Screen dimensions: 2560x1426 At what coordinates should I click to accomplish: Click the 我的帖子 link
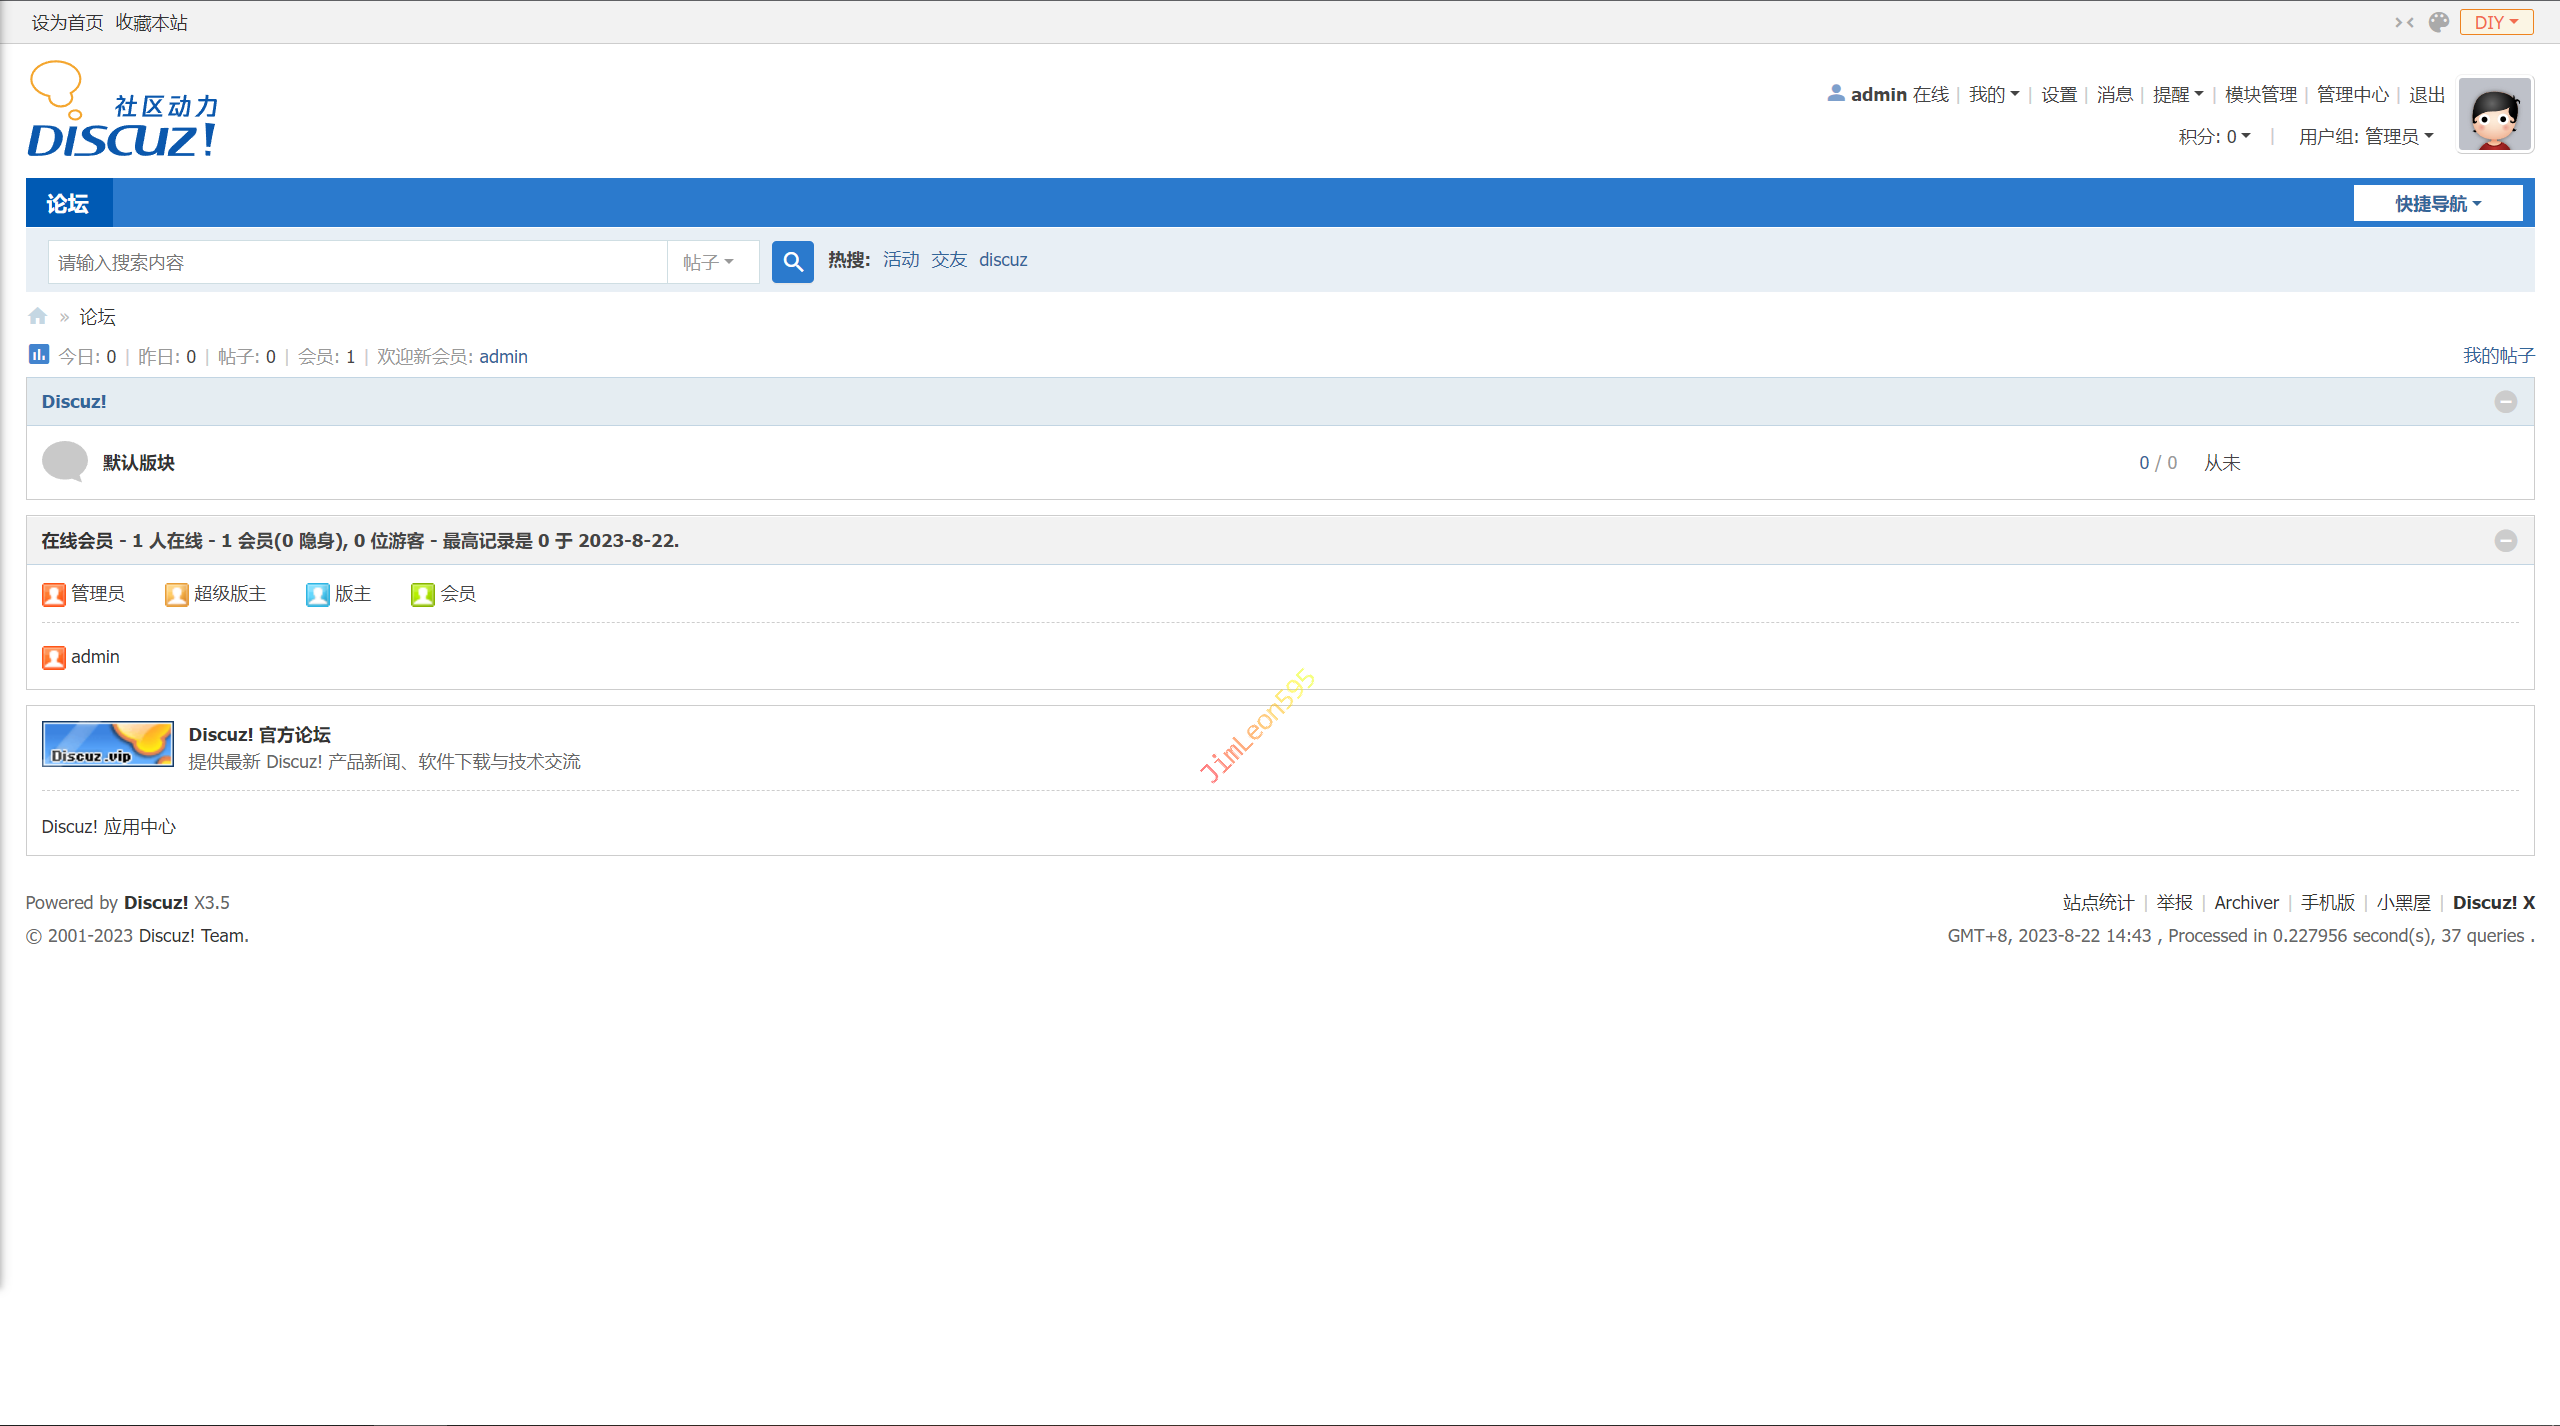tap(2497, 356)
